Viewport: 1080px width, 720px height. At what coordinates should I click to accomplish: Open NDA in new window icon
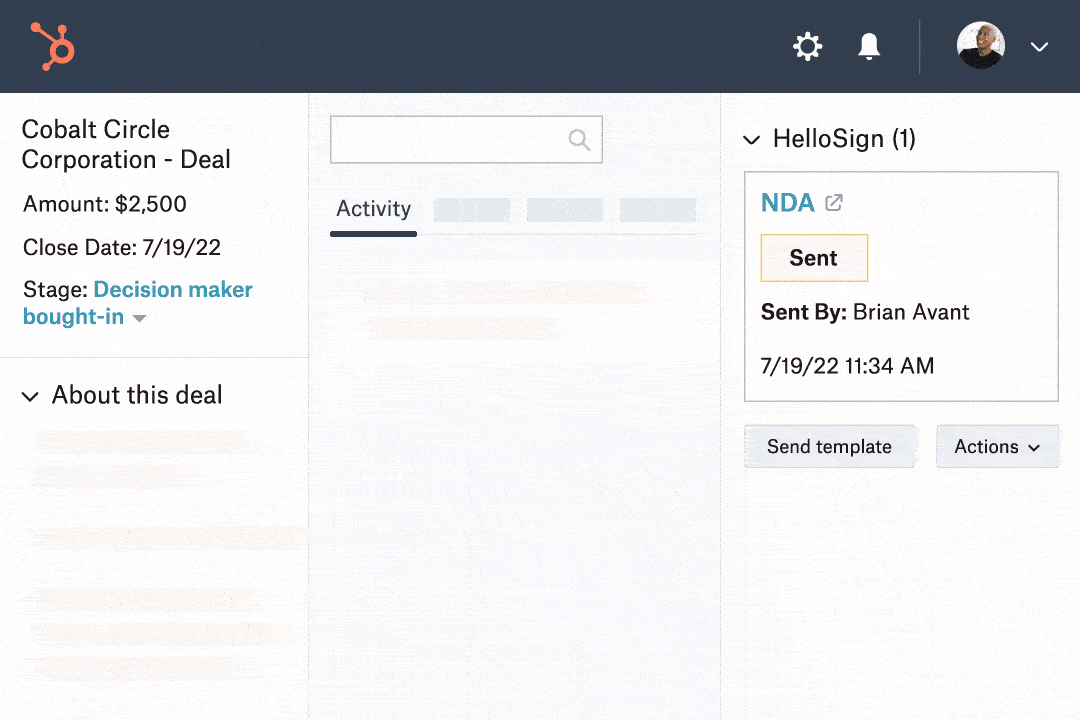pyautogui.click(x=834, y=203)
